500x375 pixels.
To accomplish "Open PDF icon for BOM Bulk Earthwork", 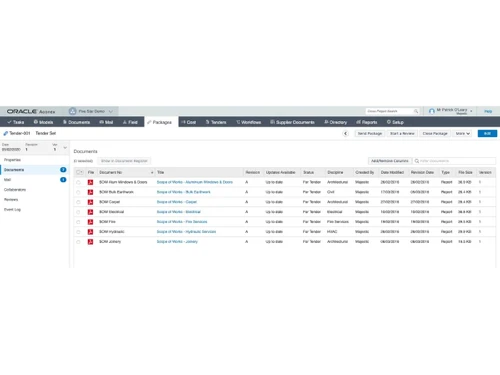I will 90,192.
